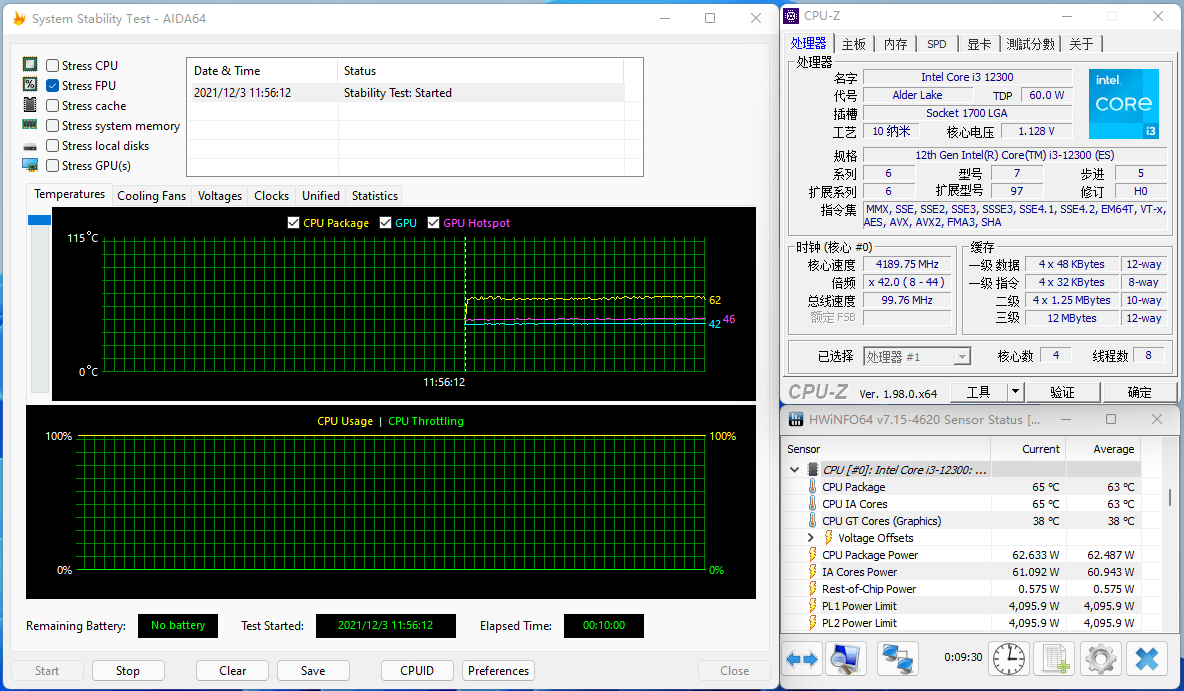Click the blue X close-sensors icon
The height and width of the screenshot is (691, 1184).
(x=1147, y=659)
